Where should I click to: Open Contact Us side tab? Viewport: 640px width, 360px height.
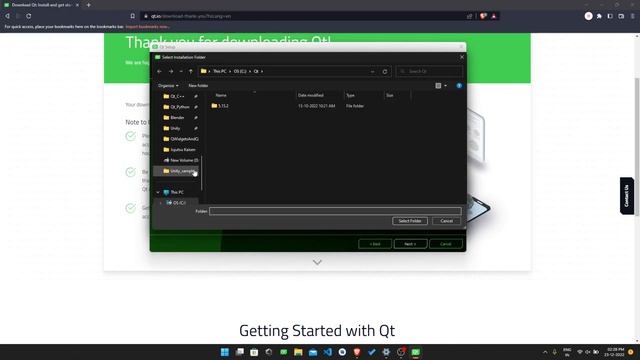(x=627, y=196)
